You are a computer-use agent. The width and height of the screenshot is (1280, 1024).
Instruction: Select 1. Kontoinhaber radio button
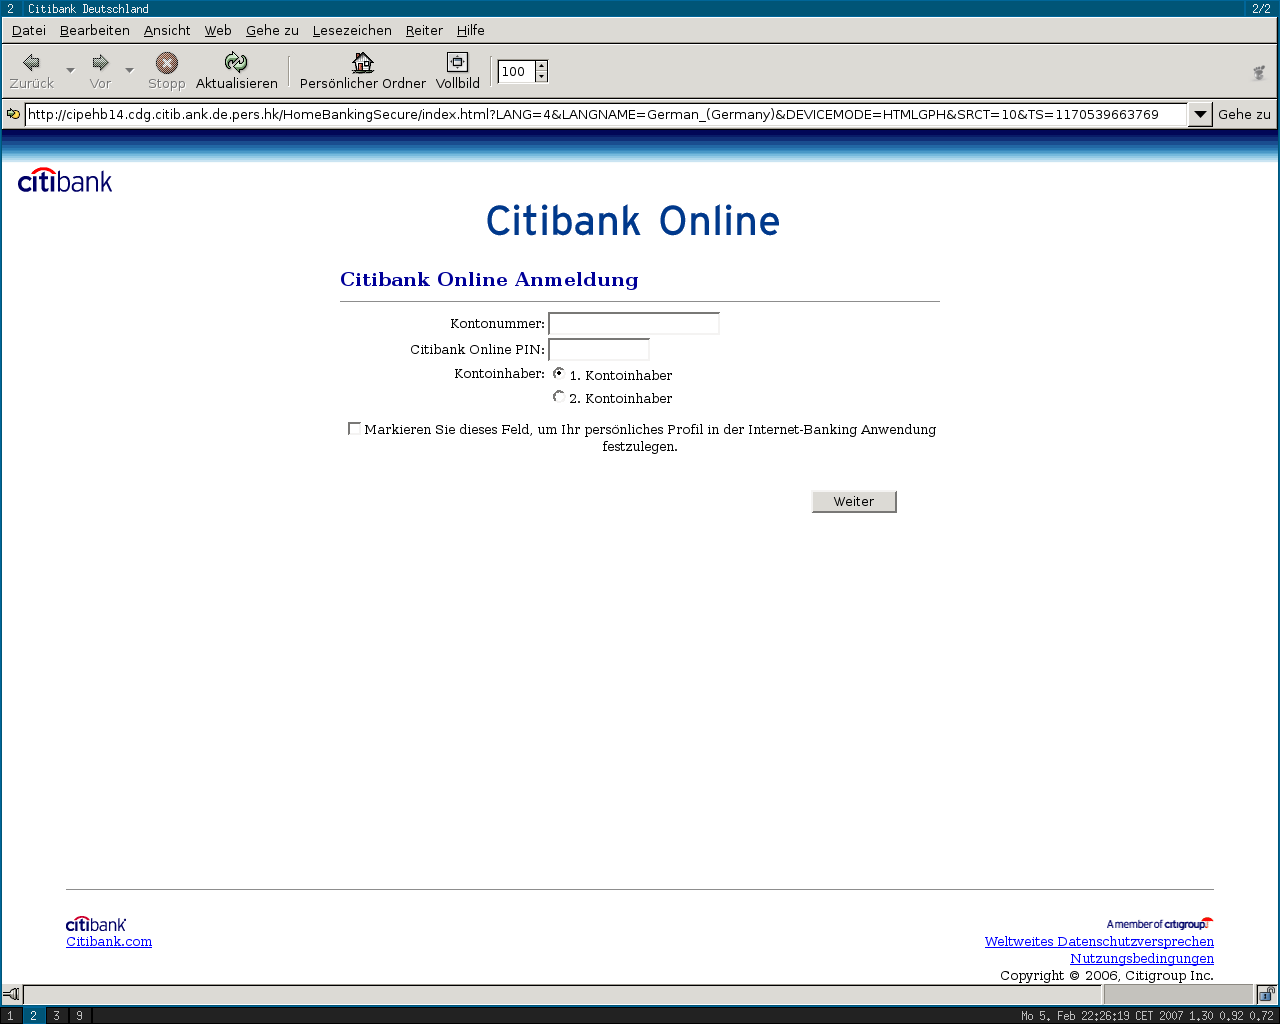pyautogui.click(x=559, y=373)
